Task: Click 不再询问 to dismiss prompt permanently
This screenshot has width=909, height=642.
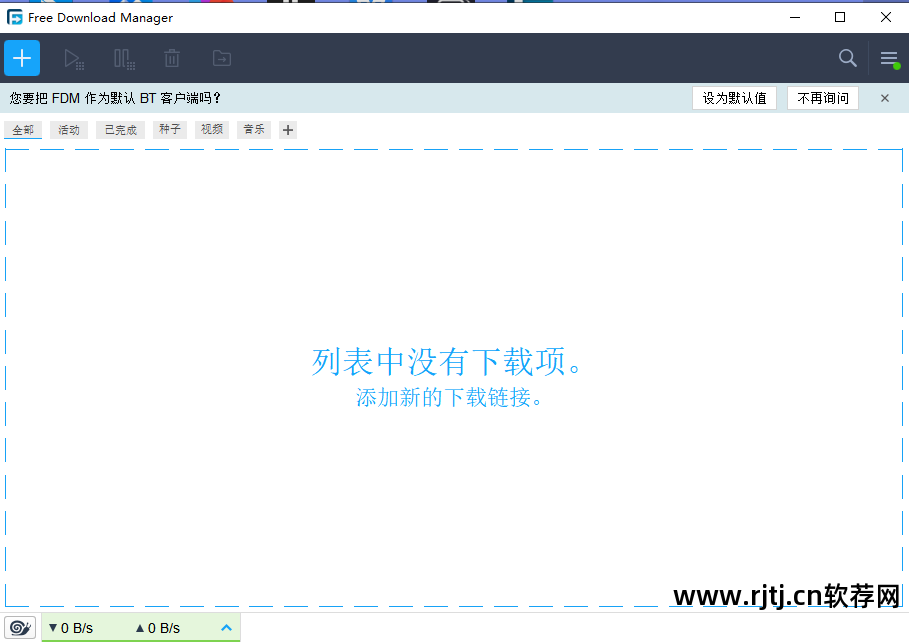Action: pos(822,98)
